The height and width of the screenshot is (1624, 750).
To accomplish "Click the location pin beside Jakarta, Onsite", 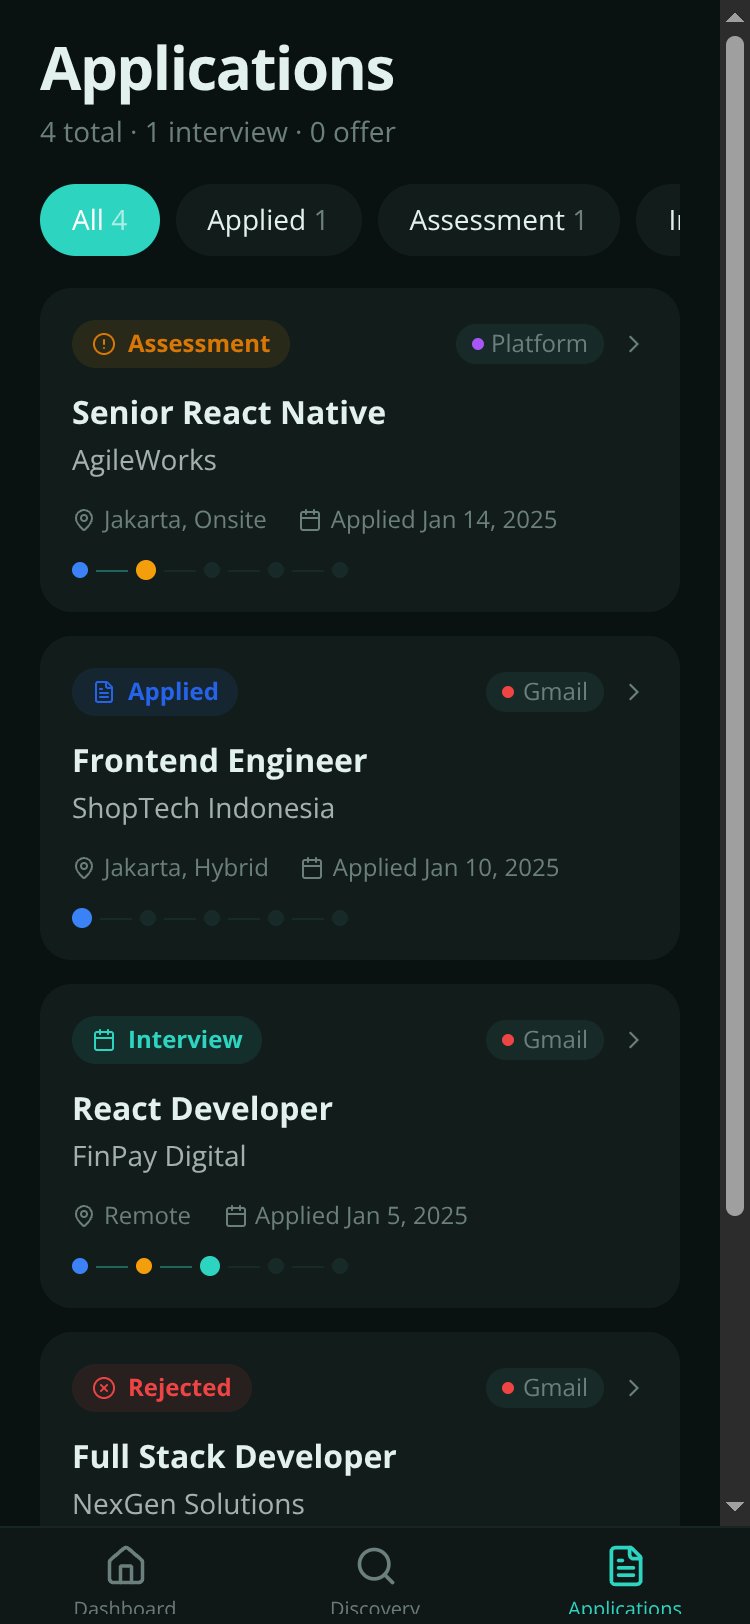I will pos(84,521).
